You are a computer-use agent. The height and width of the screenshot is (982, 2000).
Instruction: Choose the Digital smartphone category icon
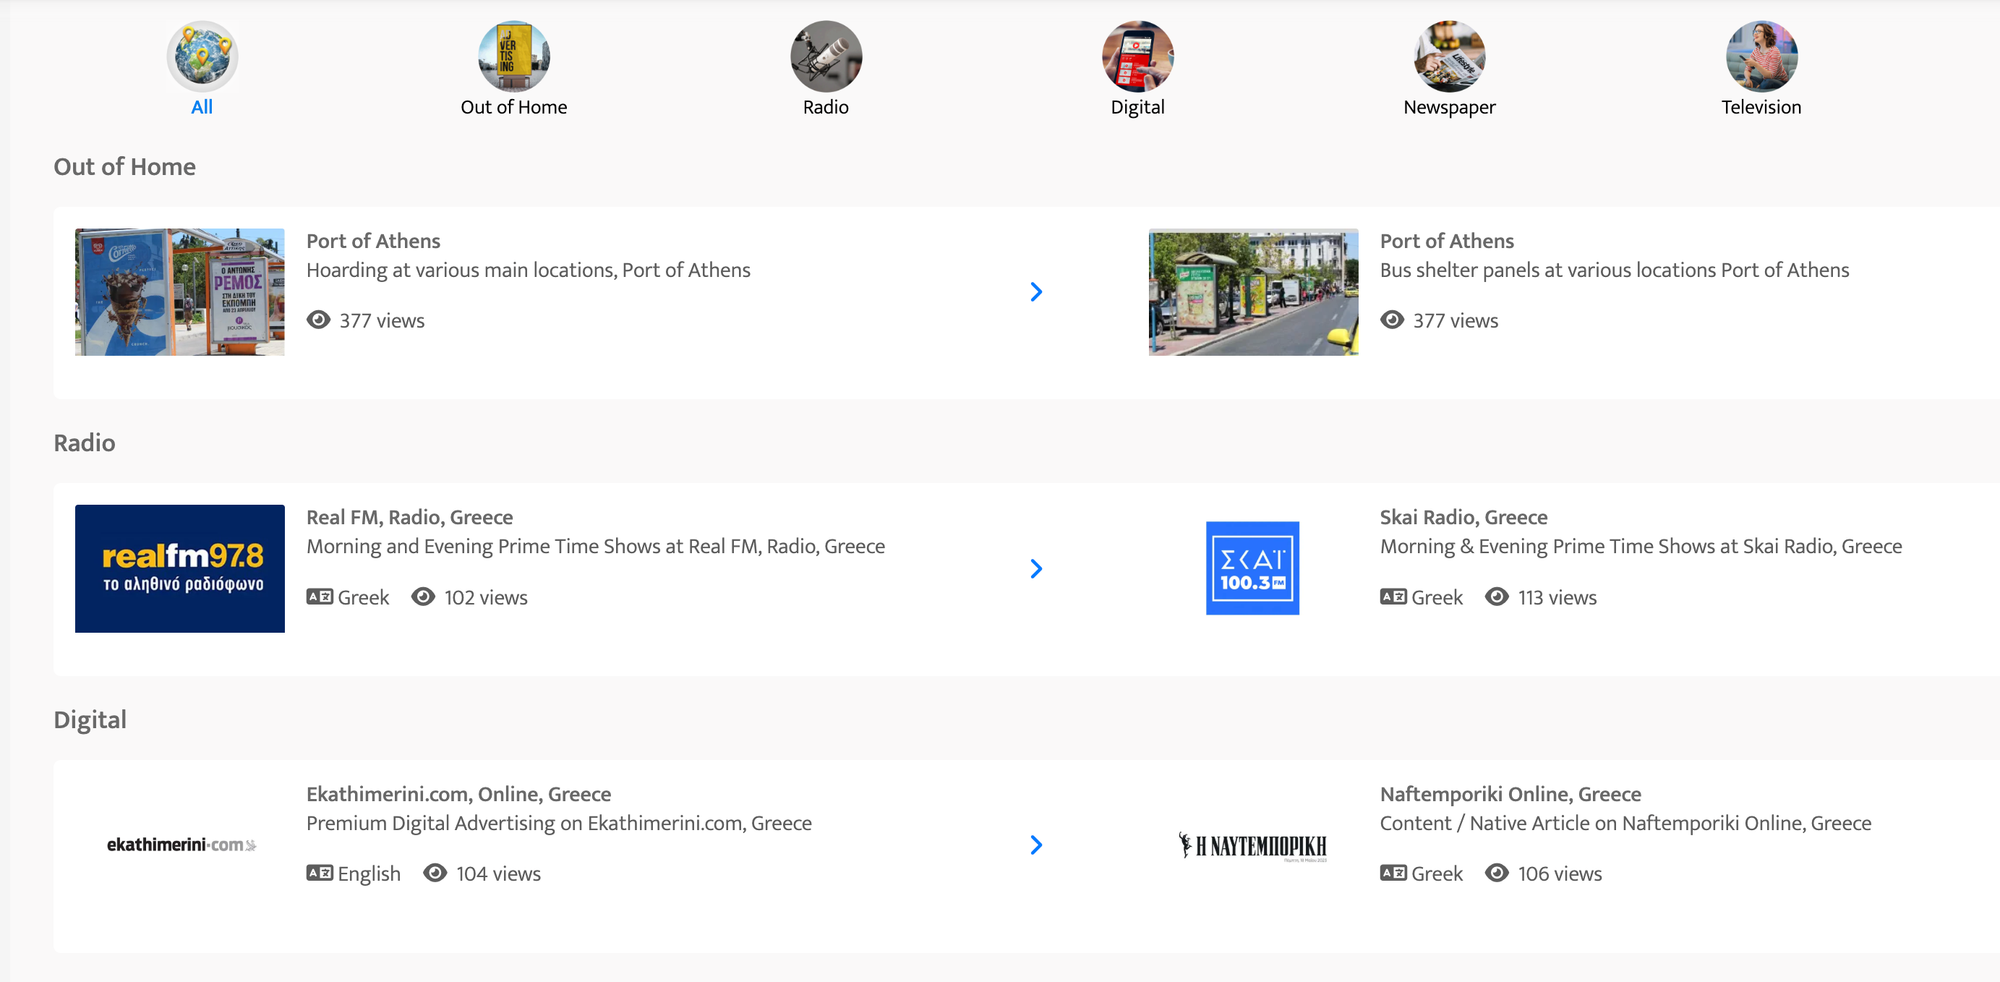coord(1138,56)
